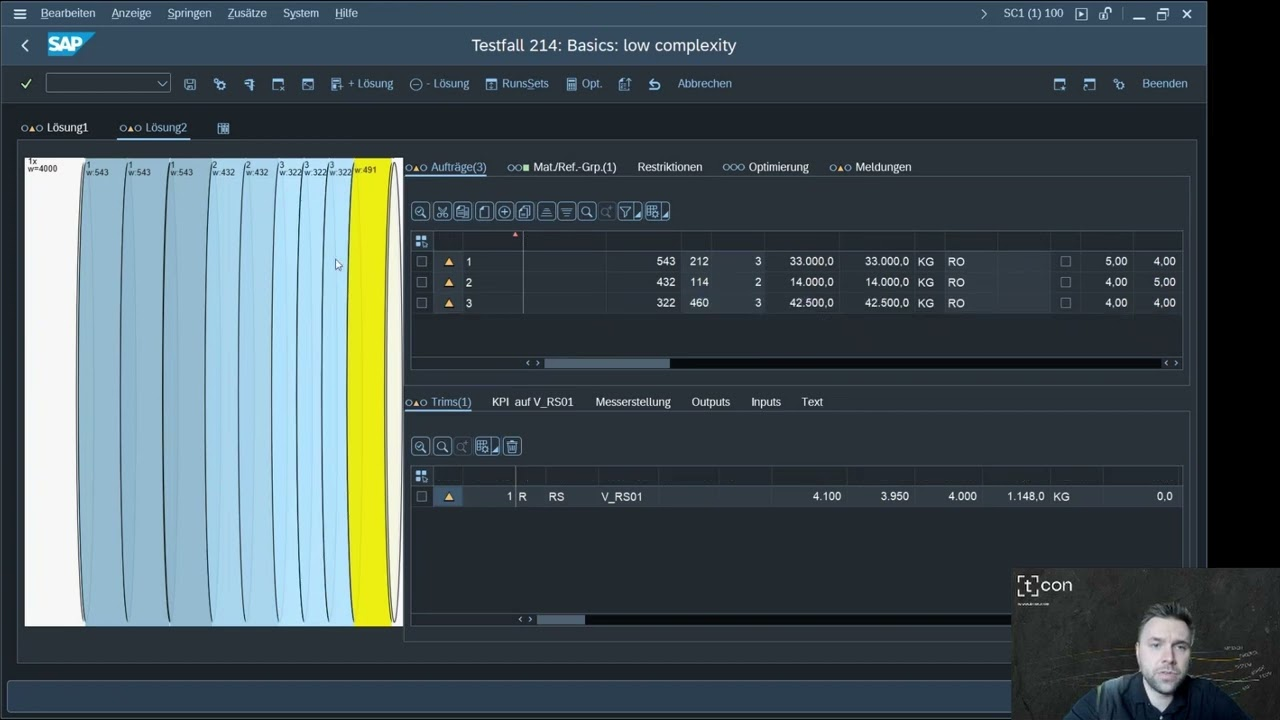Click the undo arrow icon before Abbrechen
This screenshot has height=720, width=1280.
(x=654, y=84)
